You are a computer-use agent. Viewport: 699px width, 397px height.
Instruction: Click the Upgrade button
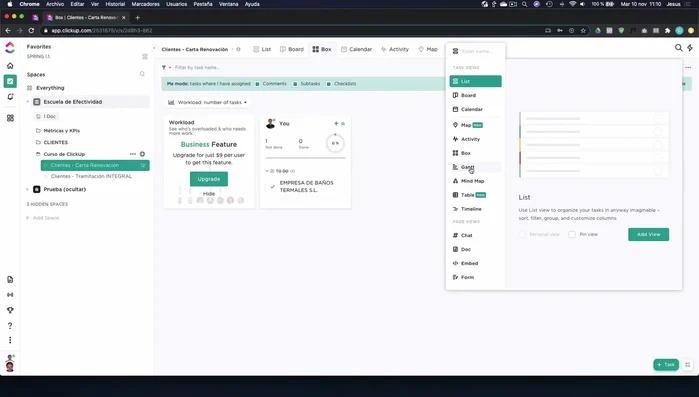(209, 179)
